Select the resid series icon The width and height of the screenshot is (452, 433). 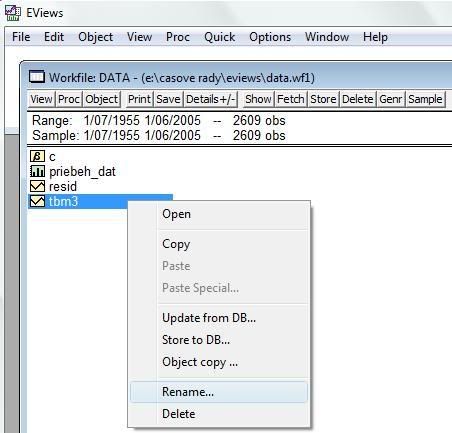pyautogui.click(x=37, y=186)
